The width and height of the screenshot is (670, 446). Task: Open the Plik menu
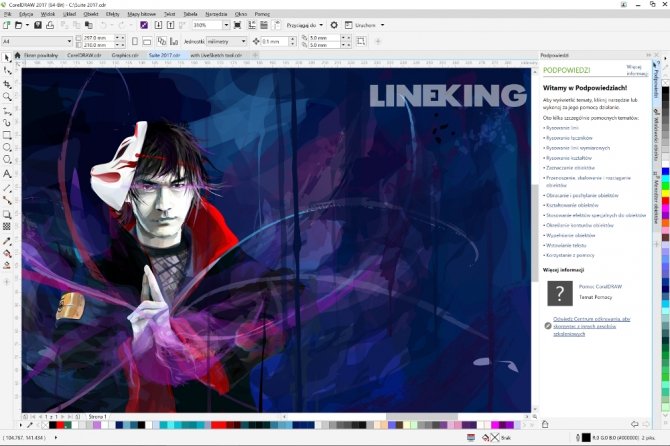click(7, 14)
